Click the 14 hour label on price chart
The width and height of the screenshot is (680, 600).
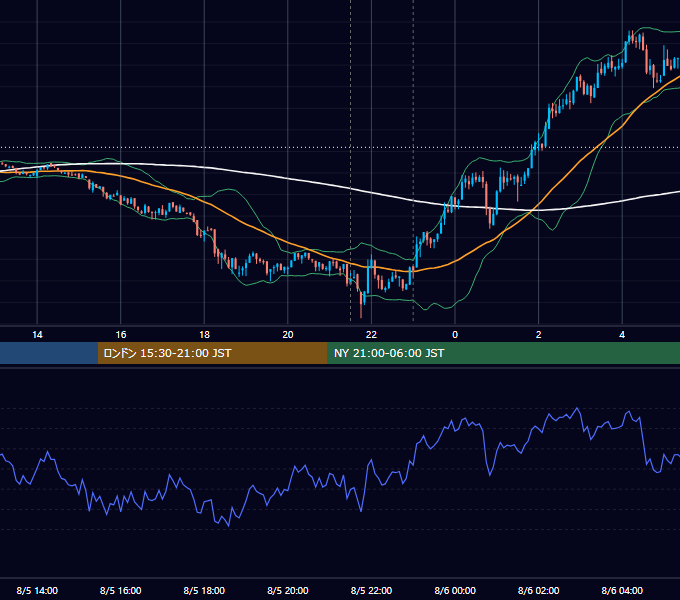tap(37, 335)
